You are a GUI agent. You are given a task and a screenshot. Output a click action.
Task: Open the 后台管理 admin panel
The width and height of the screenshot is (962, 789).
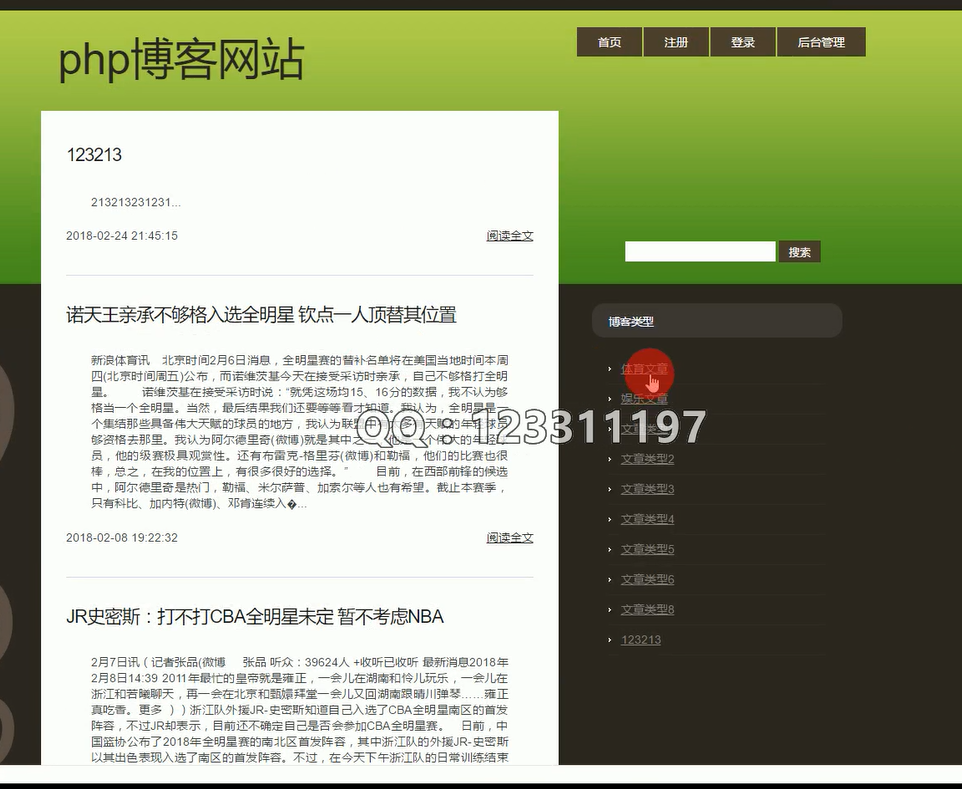pyautogui.click(x=822, y=42)
